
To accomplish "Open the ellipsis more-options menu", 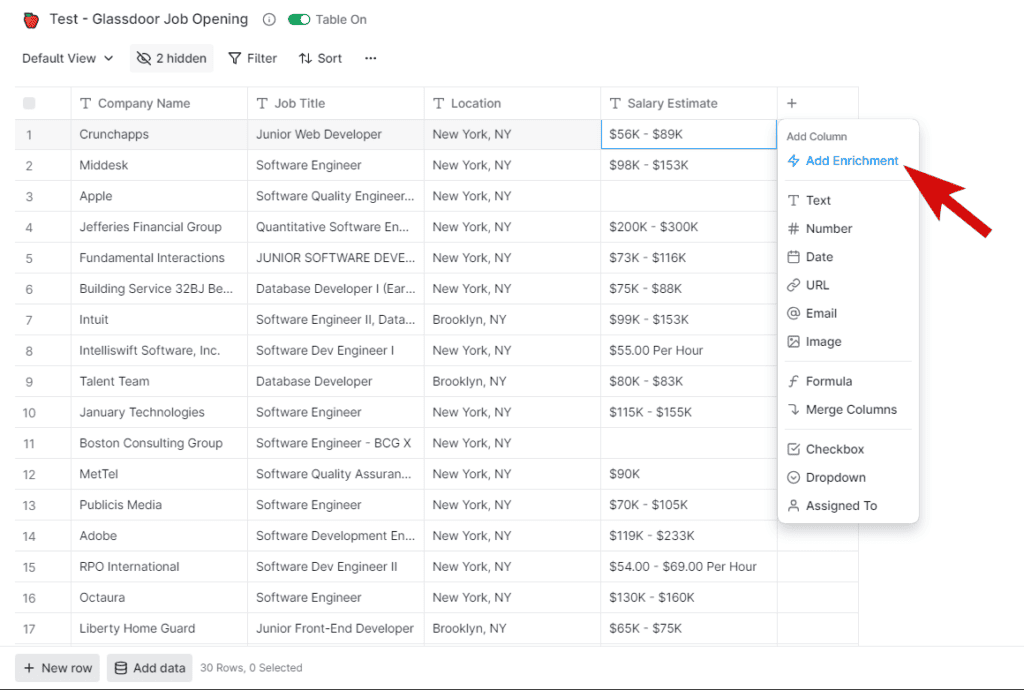I will click(369, 58).
